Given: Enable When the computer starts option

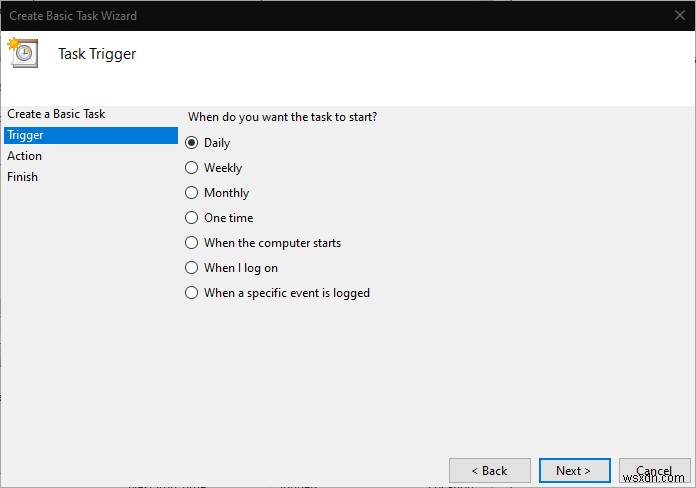Looking at the screenshot, I should coord(192,243).
